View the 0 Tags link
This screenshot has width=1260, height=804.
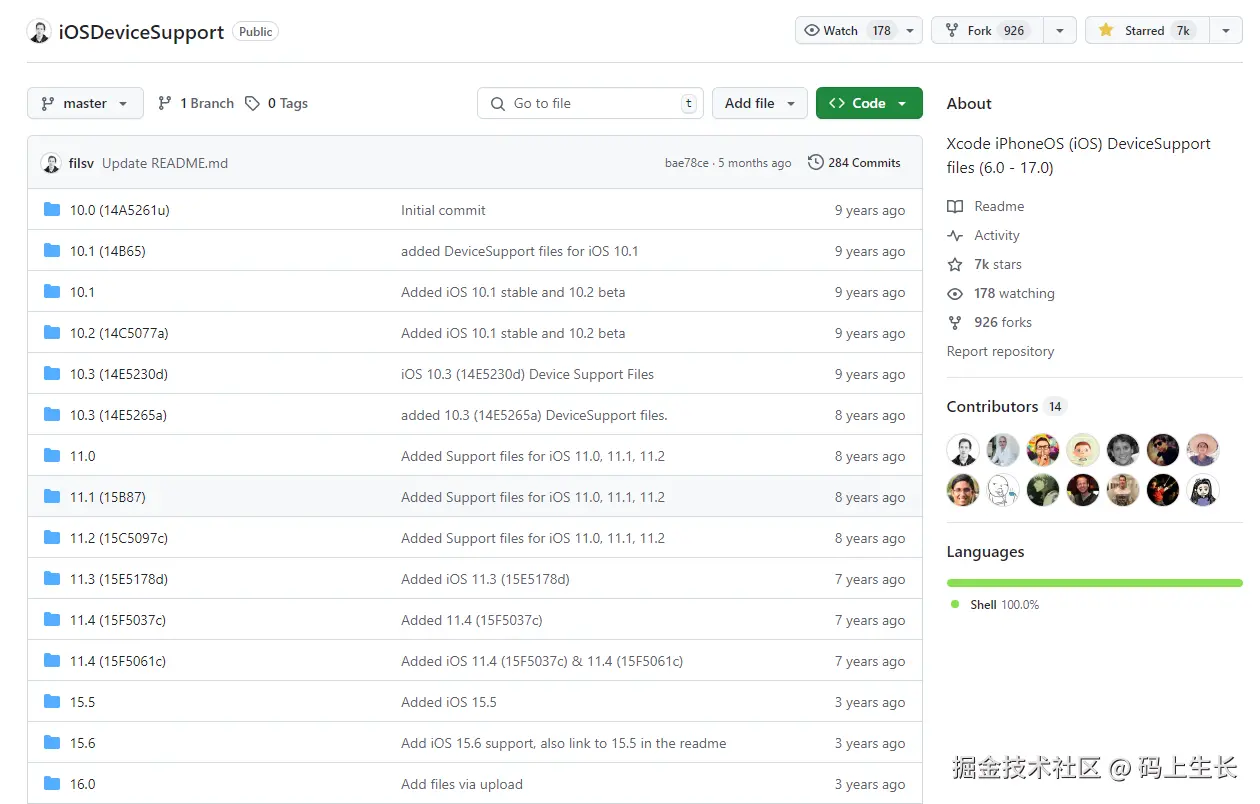click(277, 103)
